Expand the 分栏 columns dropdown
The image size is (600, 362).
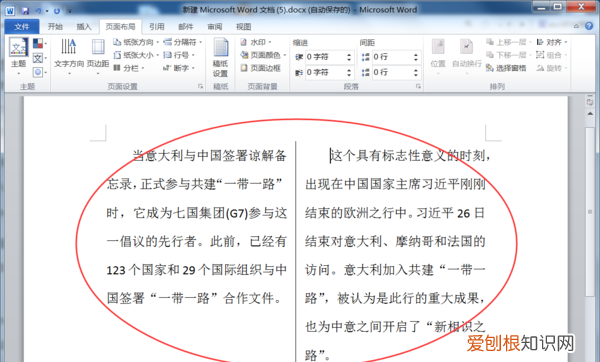(129, 68)
